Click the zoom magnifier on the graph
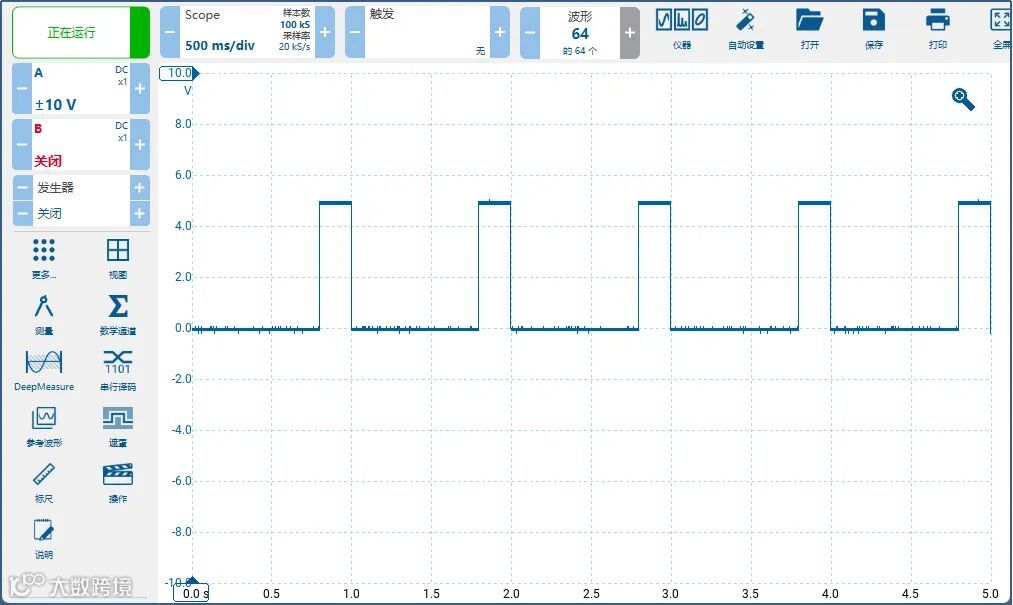1013x605 pixels. [x=963, y=100]
